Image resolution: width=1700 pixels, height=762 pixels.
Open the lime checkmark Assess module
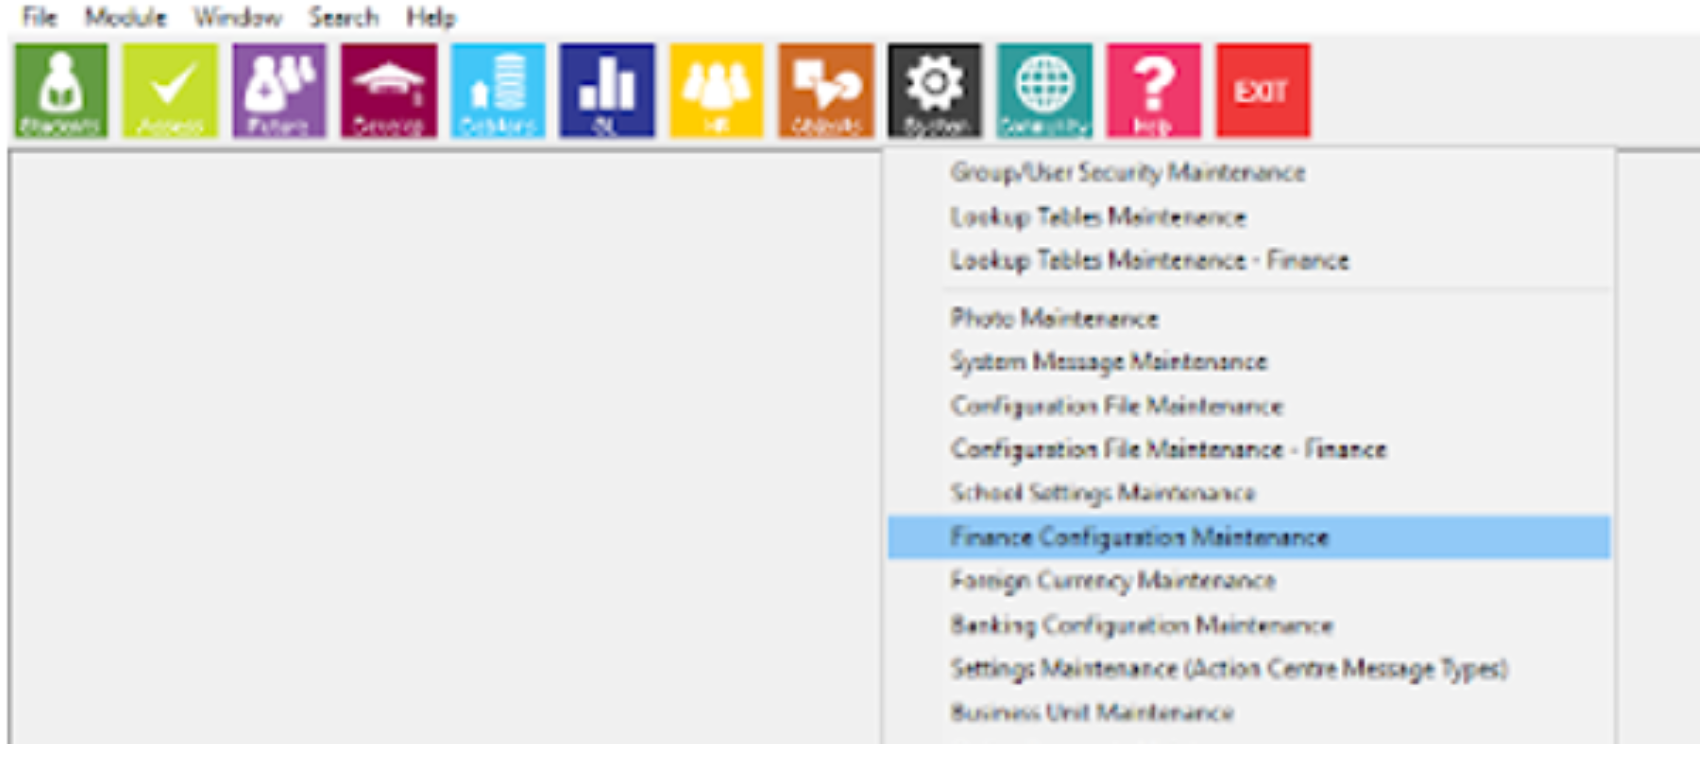170,91
